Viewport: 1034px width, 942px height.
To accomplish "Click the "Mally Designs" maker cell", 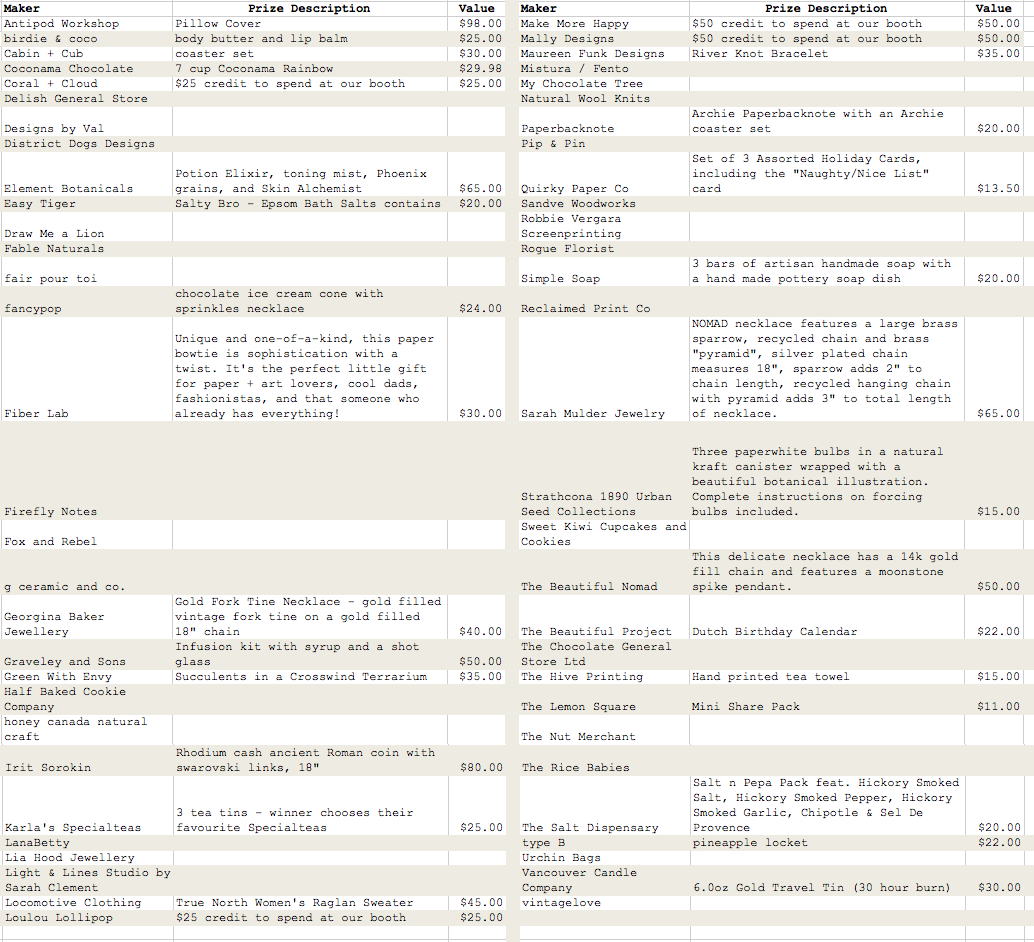I will pos(604,39).
